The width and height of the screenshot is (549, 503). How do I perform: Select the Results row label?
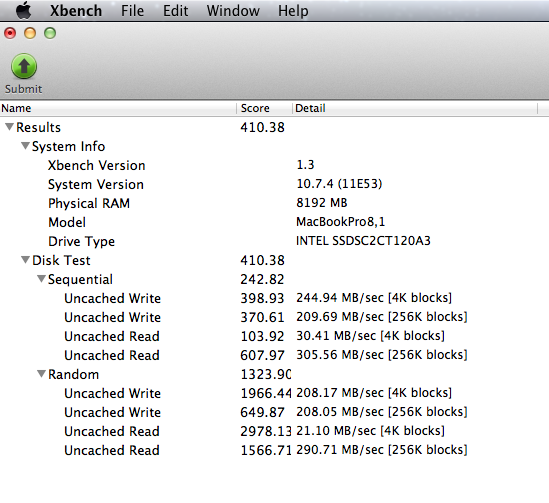click(x=39, y=127)
